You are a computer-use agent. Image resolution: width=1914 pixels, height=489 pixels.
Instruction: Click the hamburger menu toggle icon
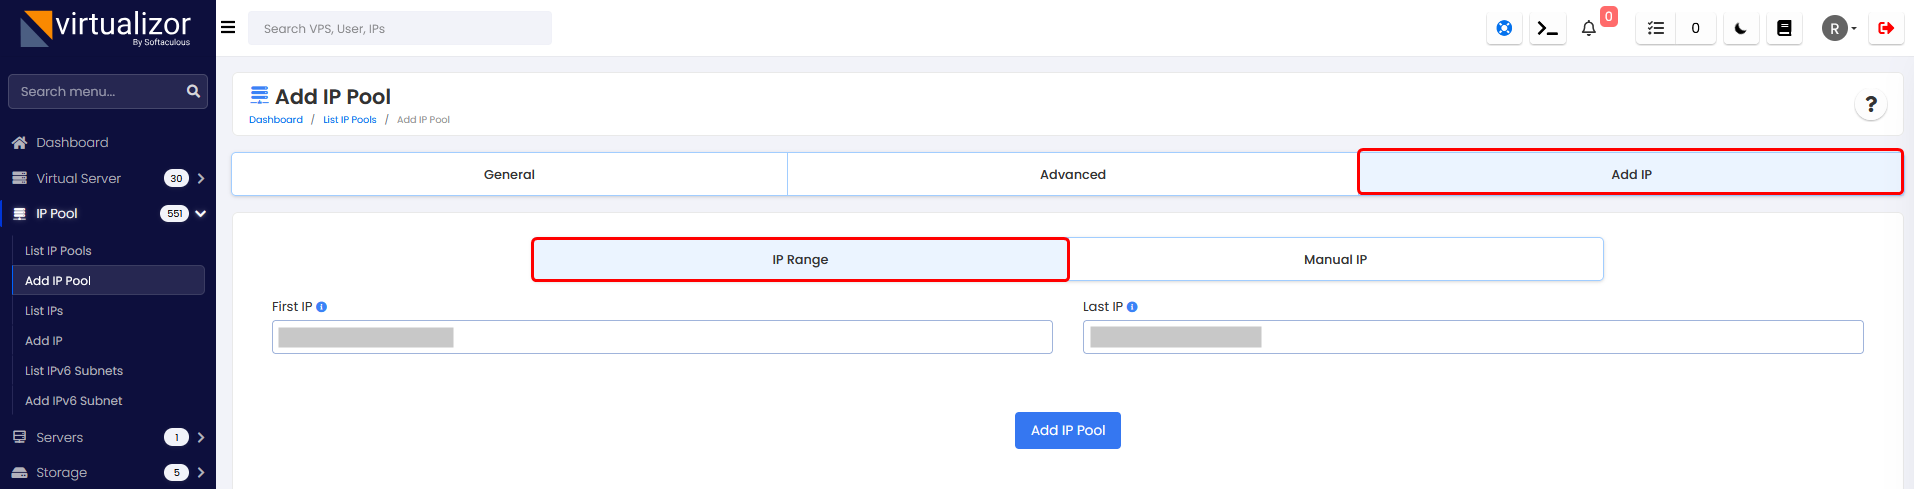tap(228, 28)
